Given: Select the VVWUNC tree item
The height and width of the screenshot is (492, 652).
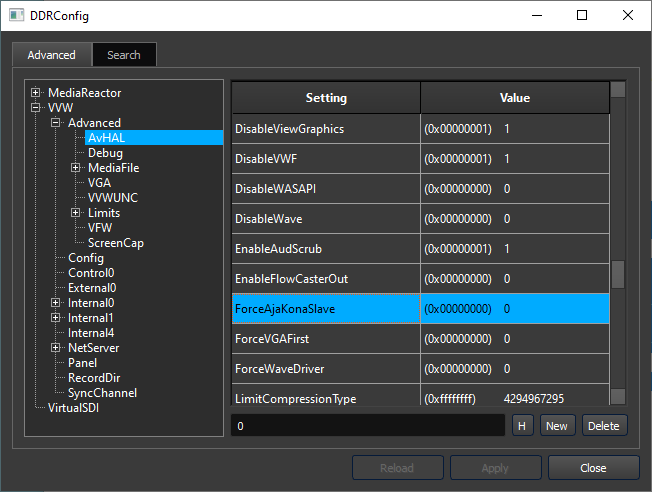Looking at the screenshot, I should [113, 198].
